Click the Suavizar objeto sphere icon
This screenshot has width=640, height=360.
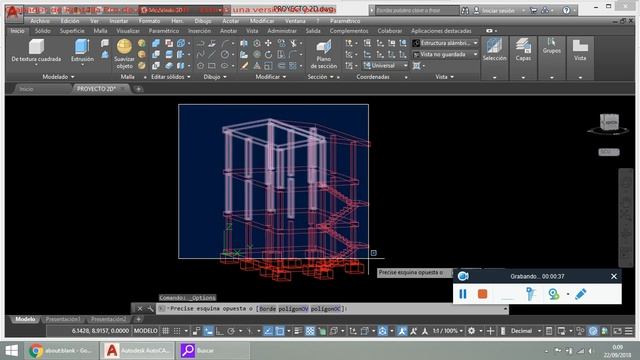(124, 46)
